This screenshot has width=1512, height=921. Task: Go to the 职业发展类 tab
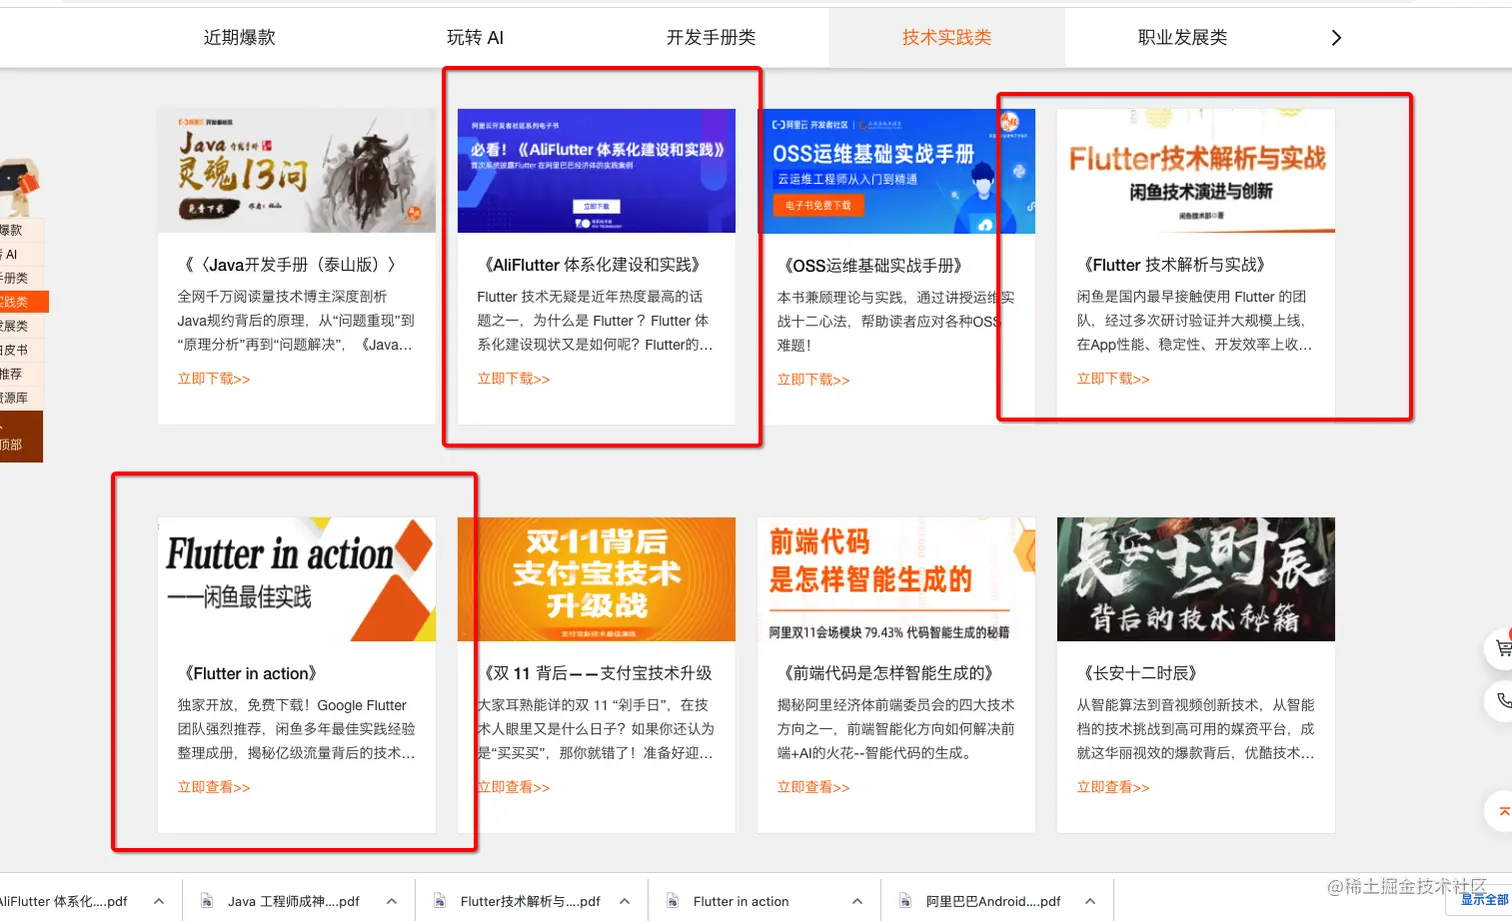click(x=1183, y=38)
